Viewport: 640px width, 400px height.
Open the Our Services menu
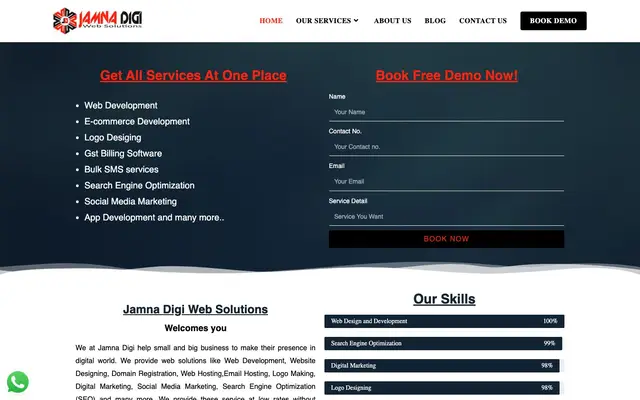tap(327, 21)
